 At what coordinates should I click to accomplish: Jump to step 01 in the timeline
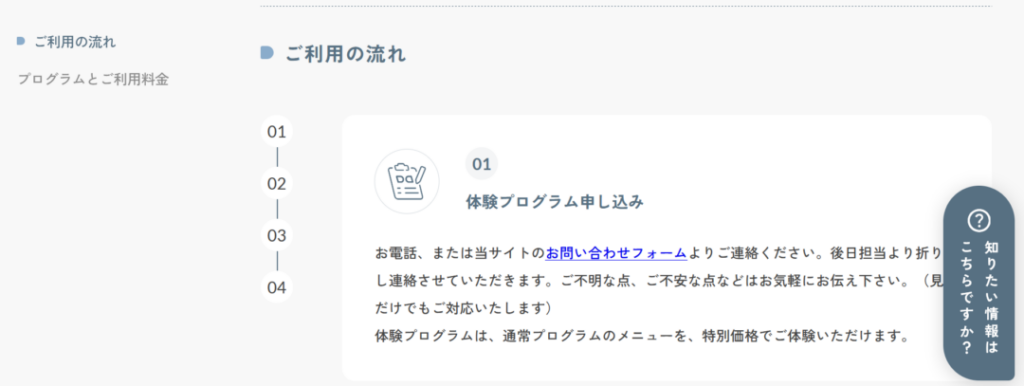click(x=277, y=132)
